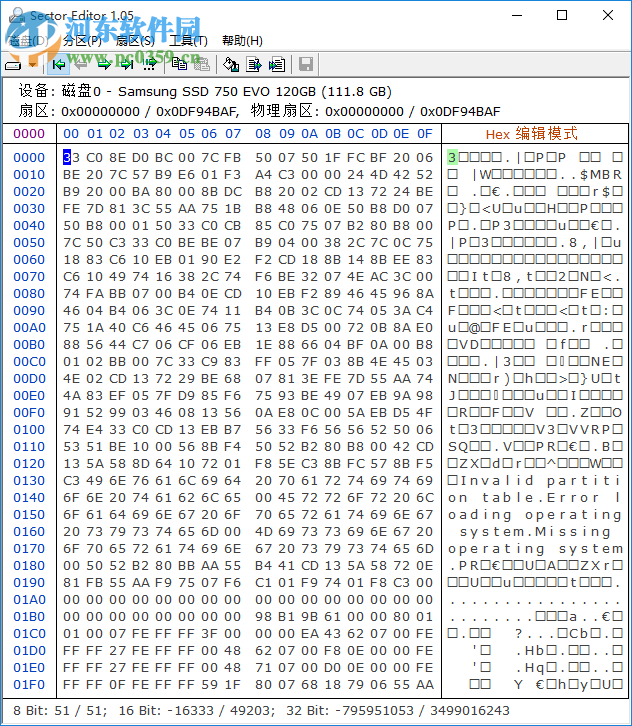
Task: Open the 扇区(S) menu
Action: tap(135, 41)
